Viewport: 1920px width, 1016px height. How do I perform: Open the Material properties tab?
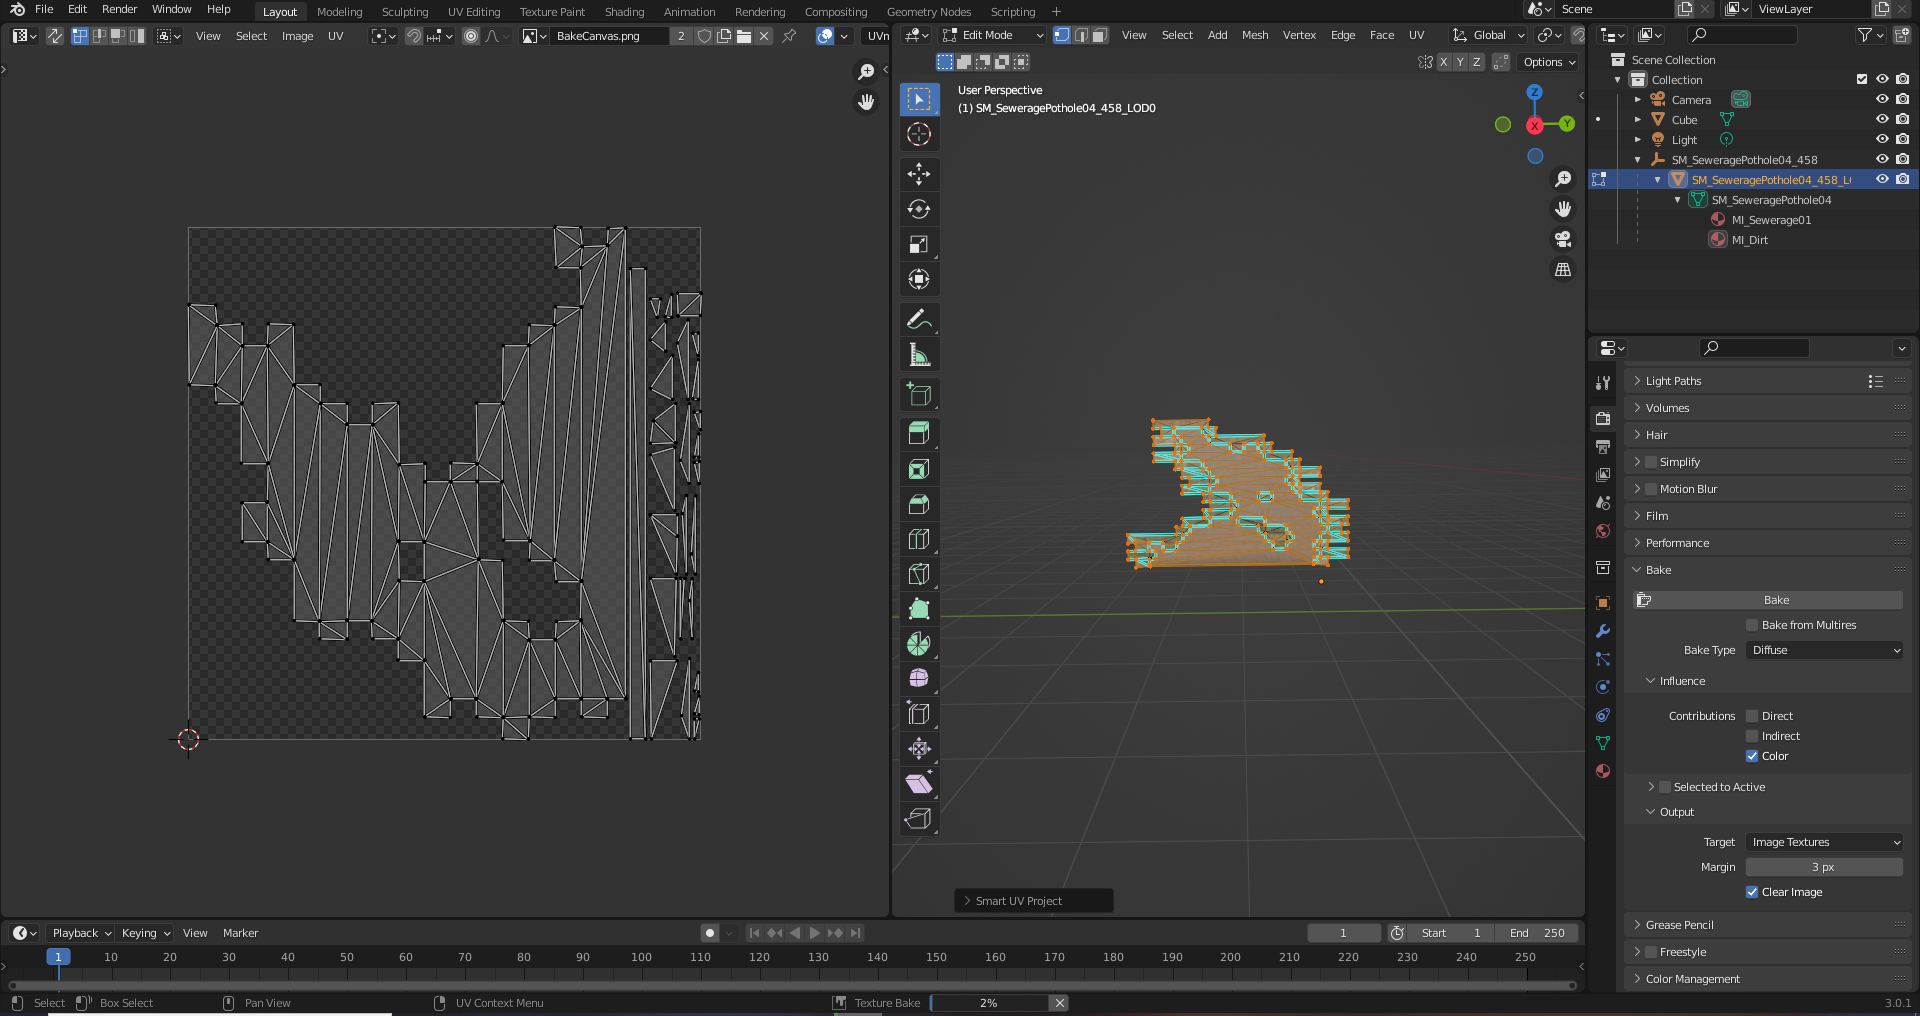point(1603,771)
